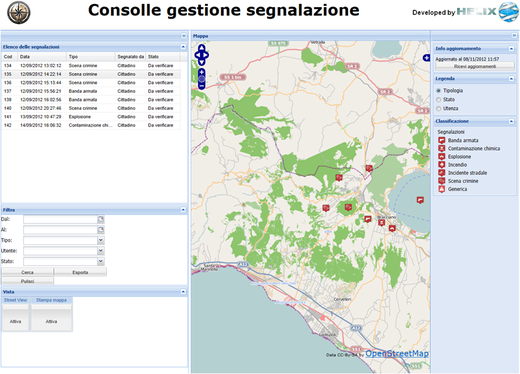520x374 pixels.
Task: Select report row dated 12/09/2012 20:27:46
Action: [x=91, y=108]
